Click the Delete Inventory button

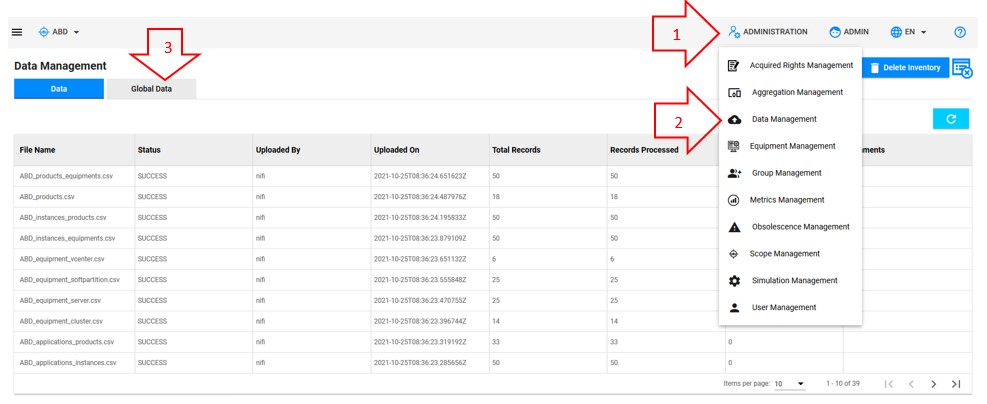coord(904,68)
